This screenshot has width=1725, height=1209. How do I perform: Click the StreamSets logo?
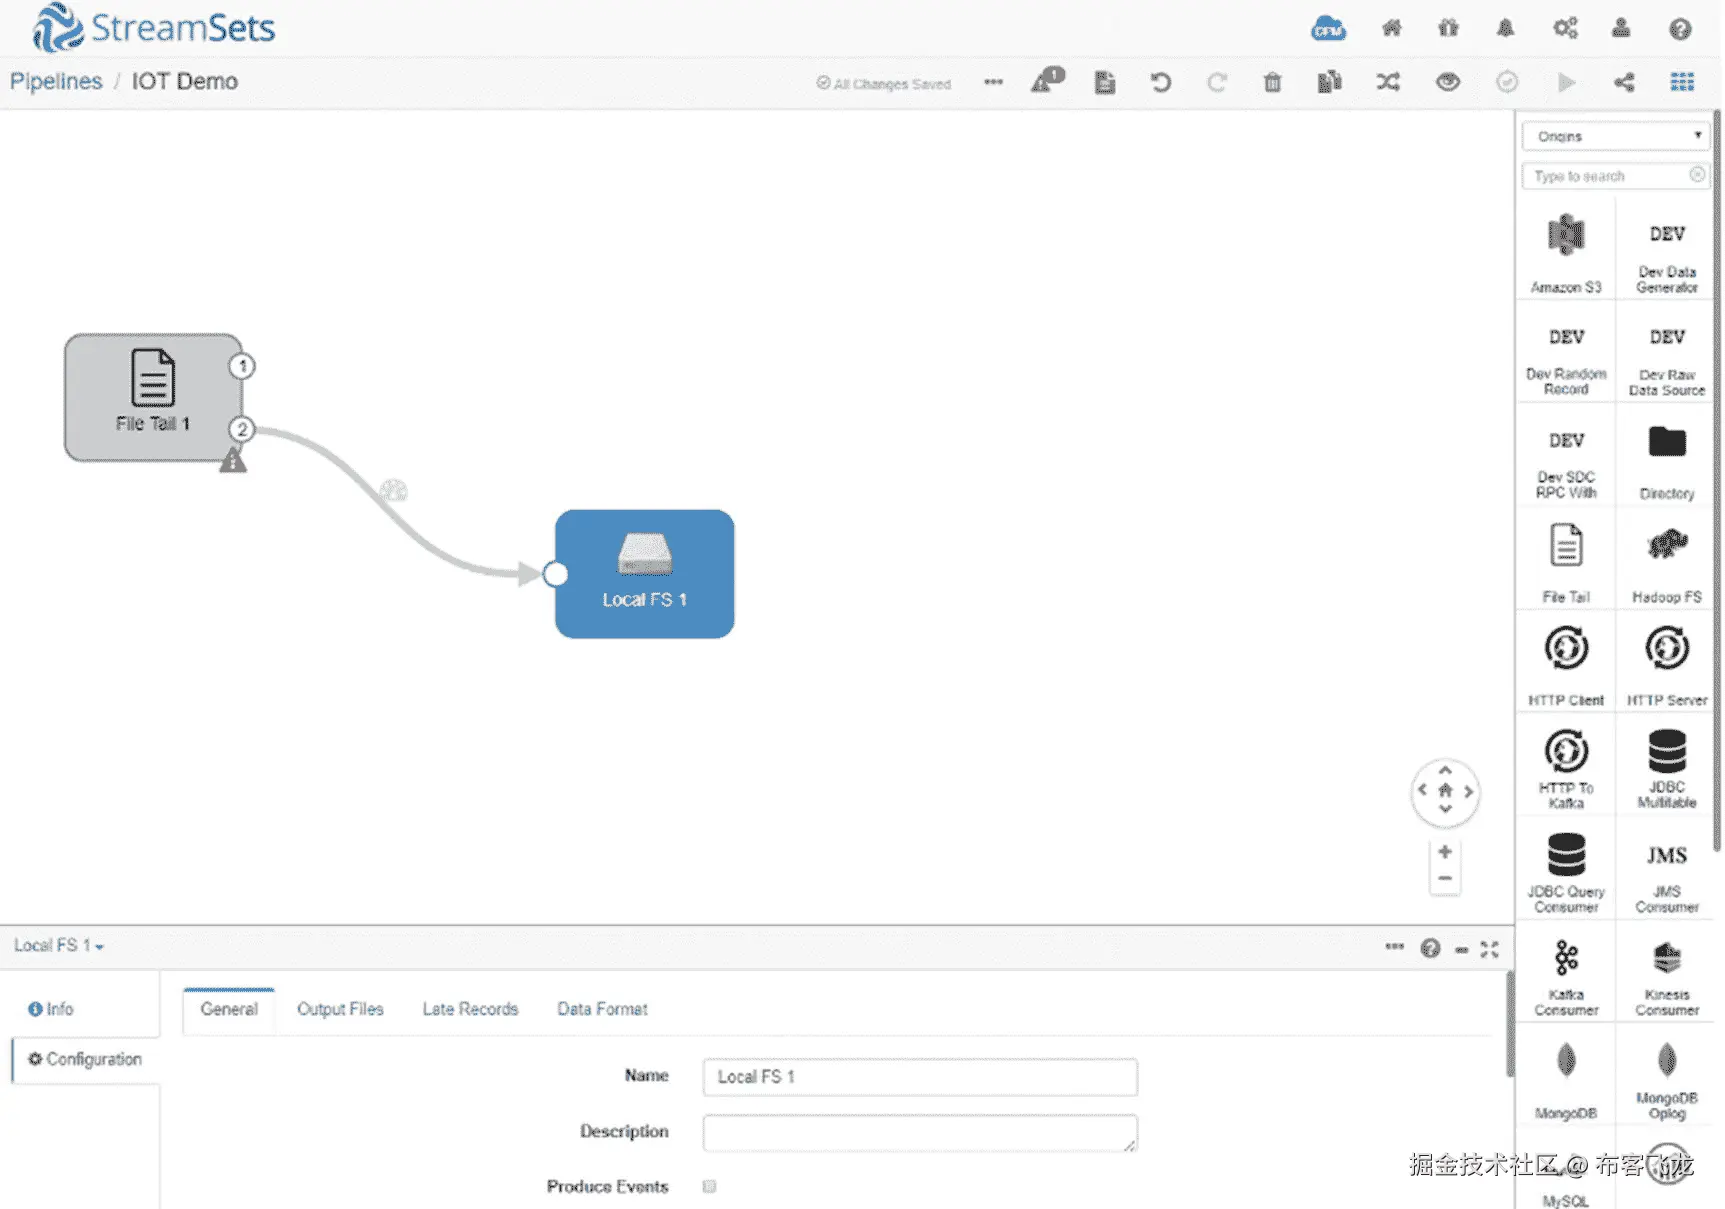pos(153,27)
